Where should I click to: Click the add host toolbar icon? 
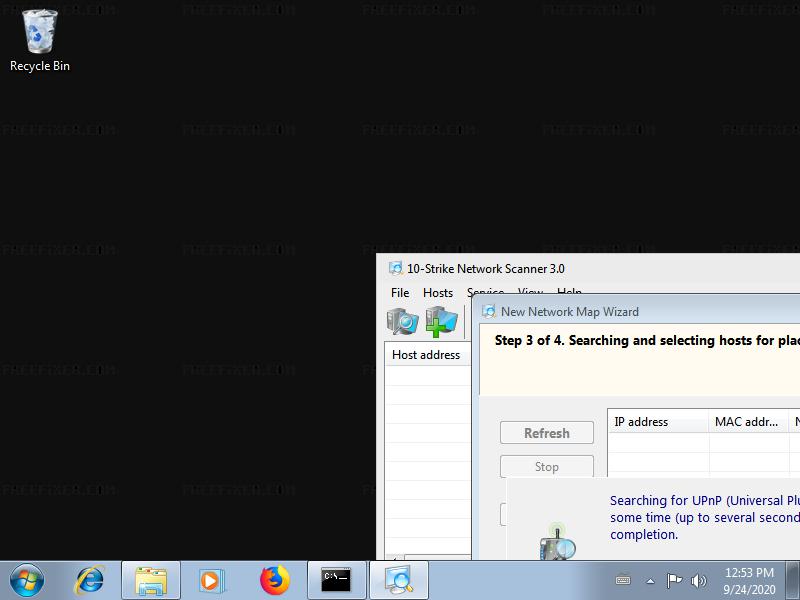[441, 321]
